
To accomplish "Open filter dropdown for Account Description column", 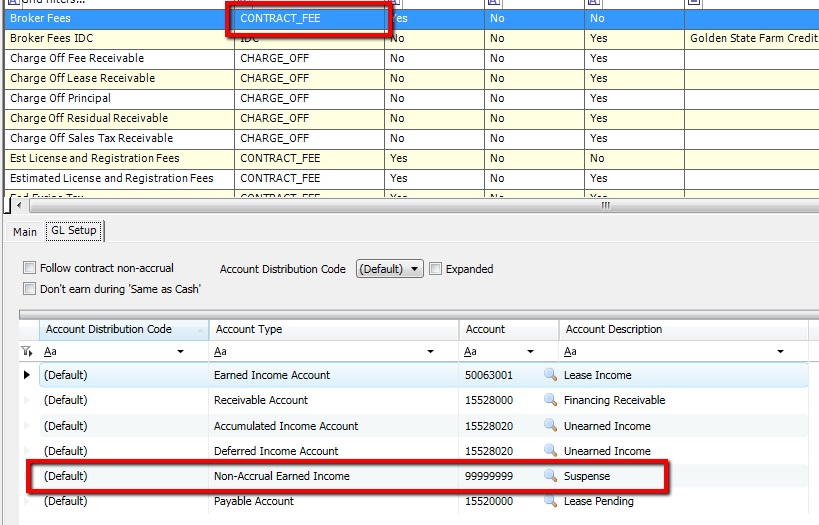I will [780, 352].
